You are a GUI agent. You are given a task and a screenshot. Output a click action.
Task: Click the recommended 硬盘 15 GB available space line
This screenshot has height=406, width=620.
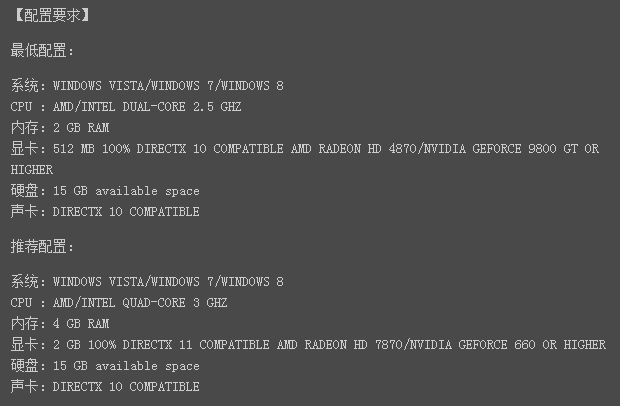105,366
